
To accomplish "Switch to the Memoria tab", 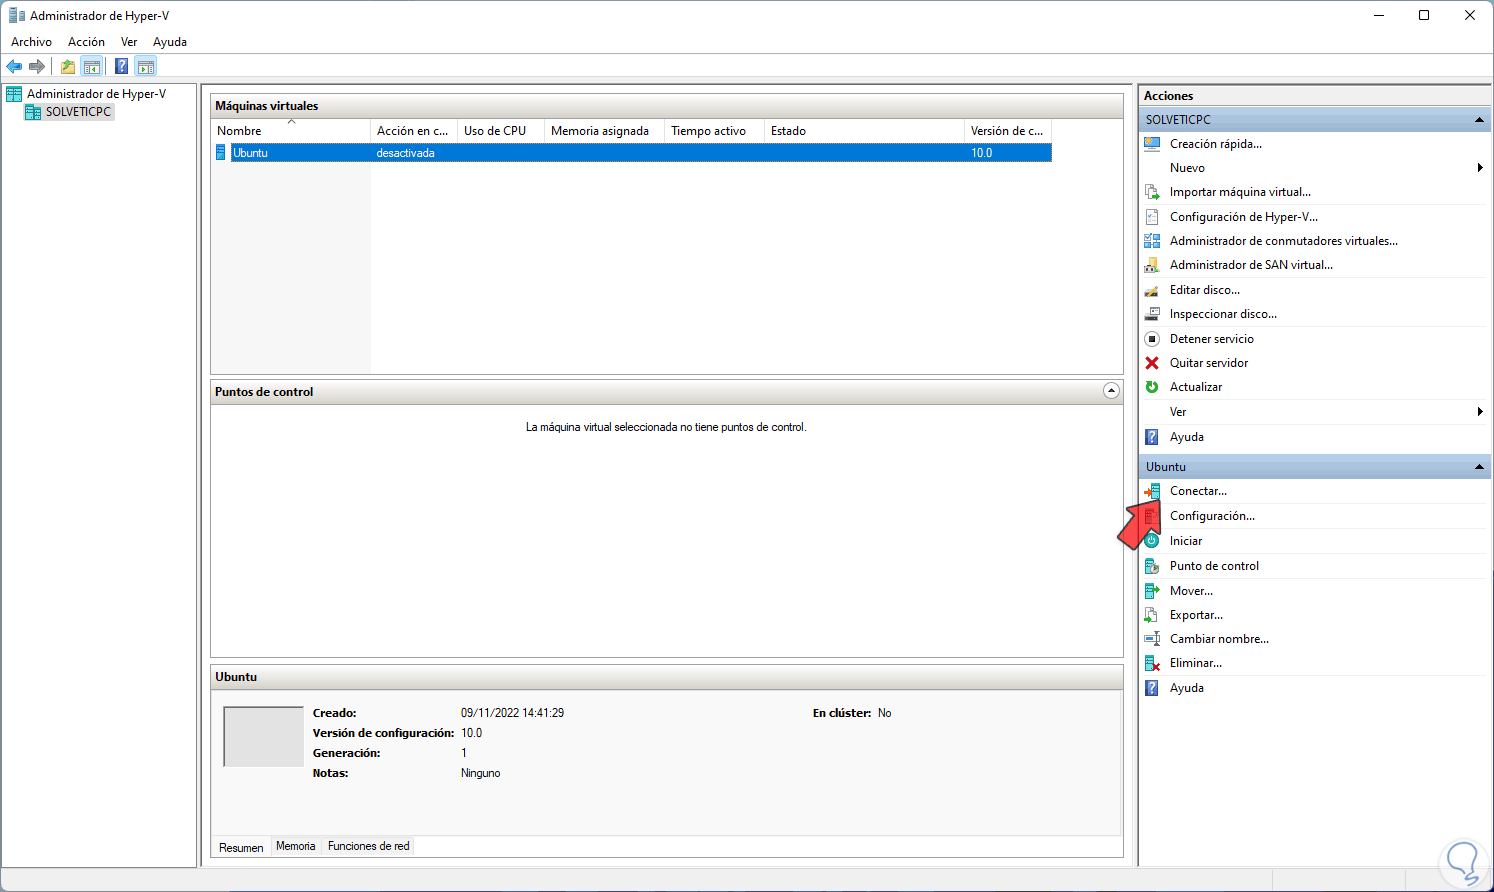I will pyautogui.click(x=296, y=846).
